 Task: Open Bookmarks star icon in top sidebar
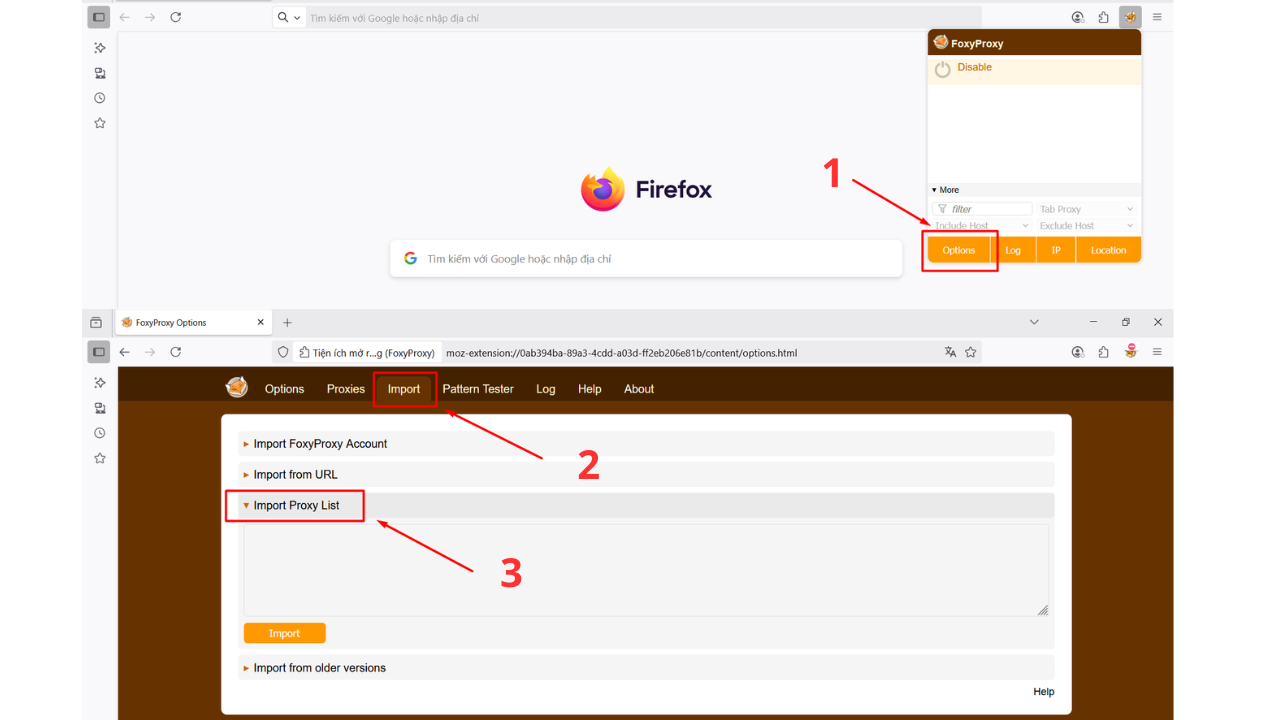click(99, 123)
